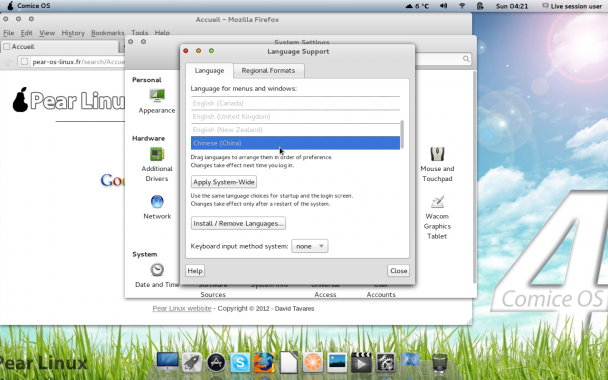Switch to the Regional Formats tab
Image resolution: width=608 pixels, height=380 pixels.
point(268,71)
